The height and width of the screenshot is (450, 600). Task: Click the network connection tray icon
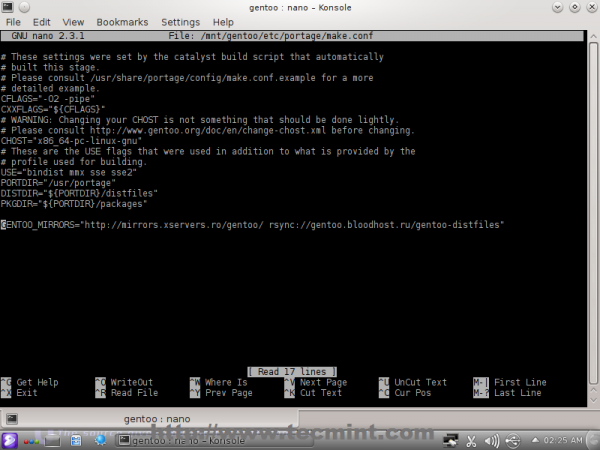tap(450, 441)
